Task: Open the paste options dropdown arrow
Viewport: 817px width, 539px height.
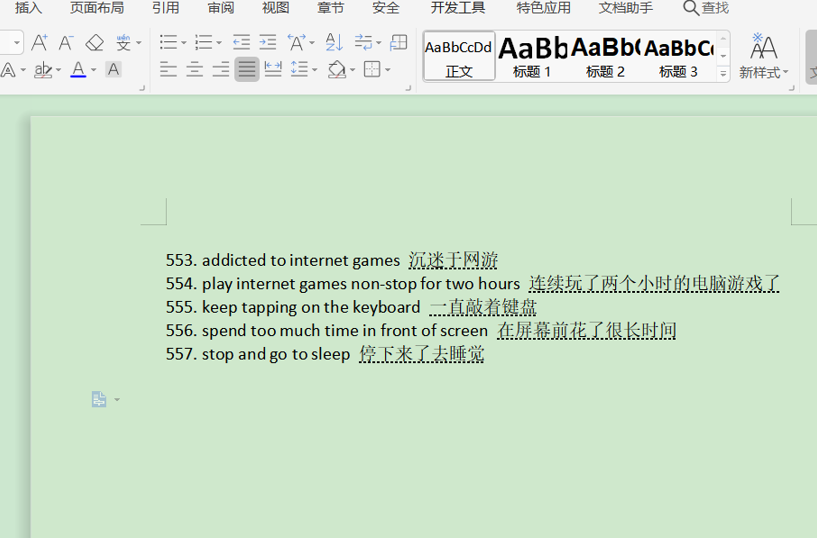Action: (117, 400)
